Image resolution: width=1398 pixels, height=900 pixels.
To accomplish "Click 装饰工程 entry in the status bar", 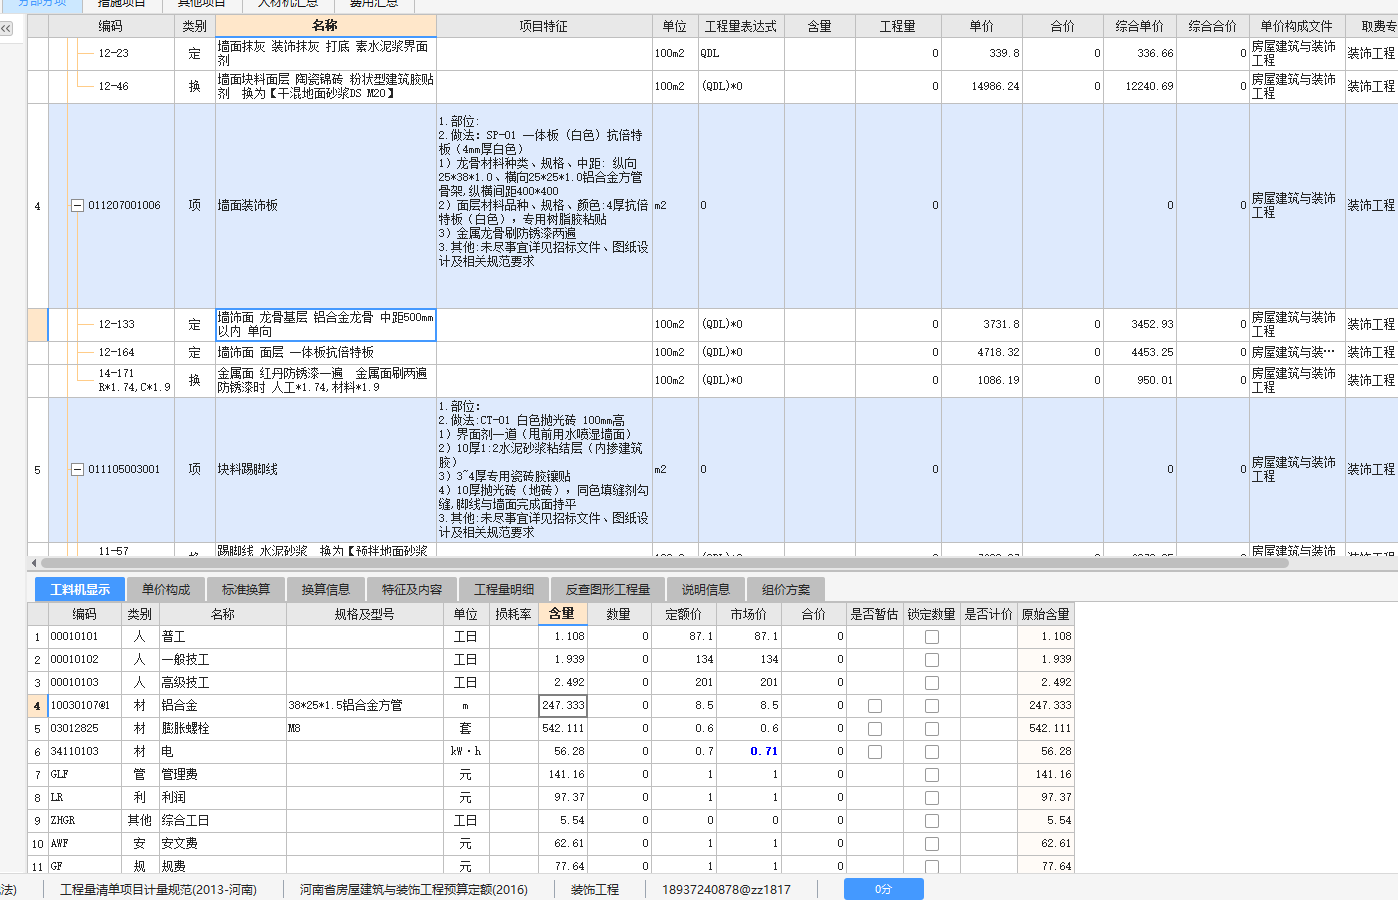I will click(x=595, y=889).
